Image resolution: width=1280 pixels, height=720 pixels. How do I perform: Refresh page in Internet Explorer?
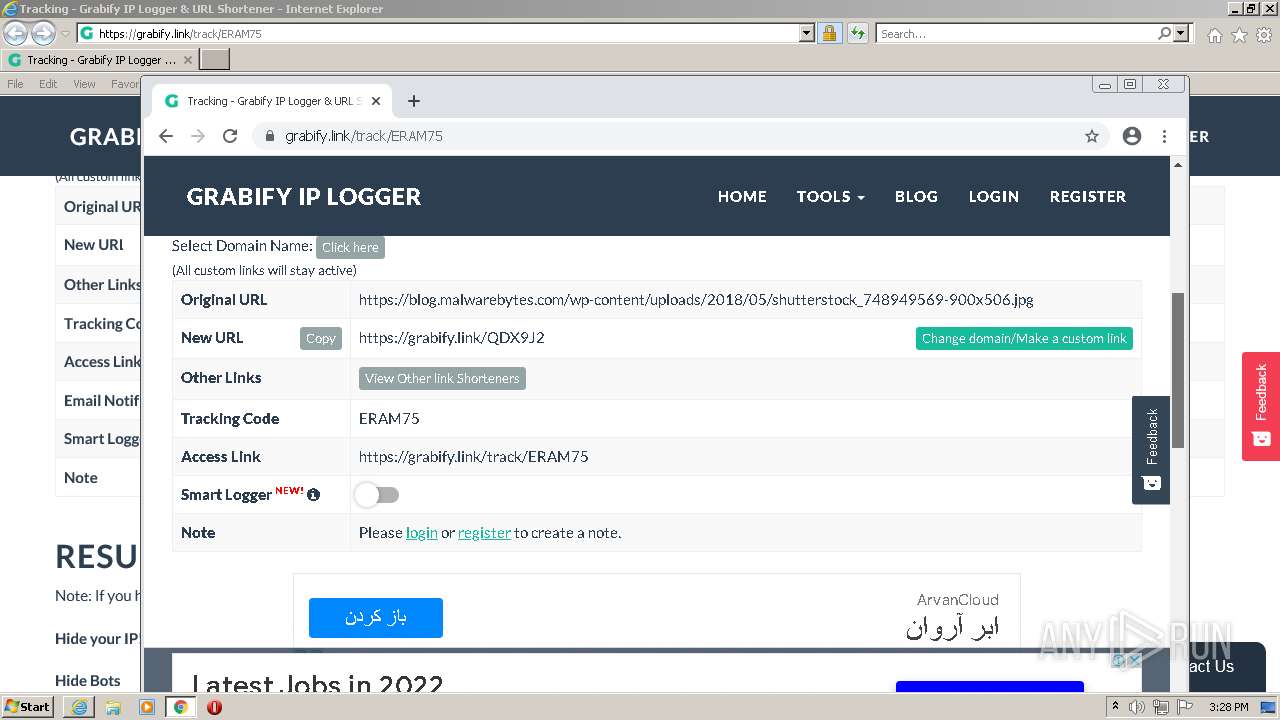pyautogui.click(x=858, y=33)
